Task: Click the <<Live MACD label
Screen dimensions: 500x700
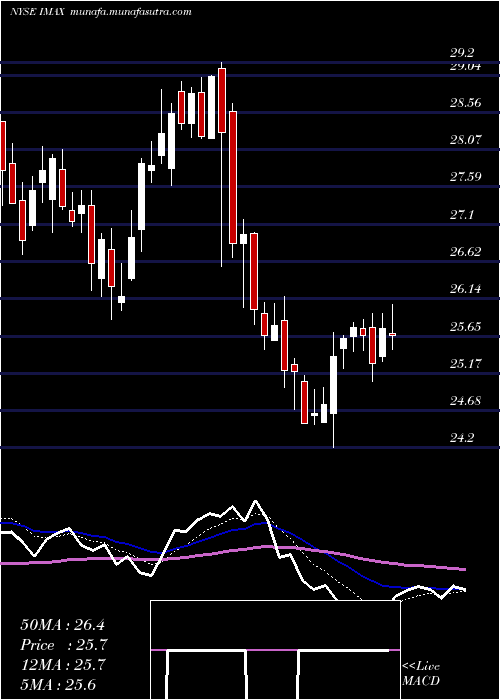Action: coord(421,674)
